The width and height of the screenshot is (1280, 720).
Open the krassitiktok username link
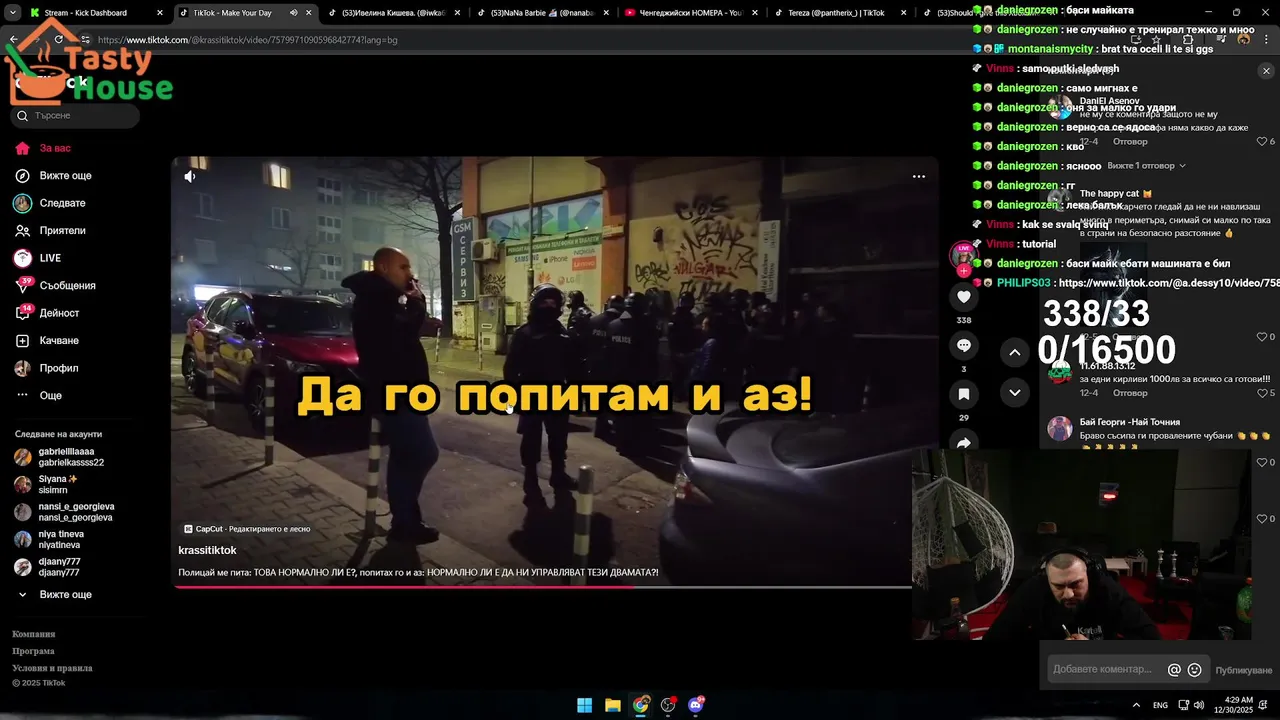[x=207, y=551]
